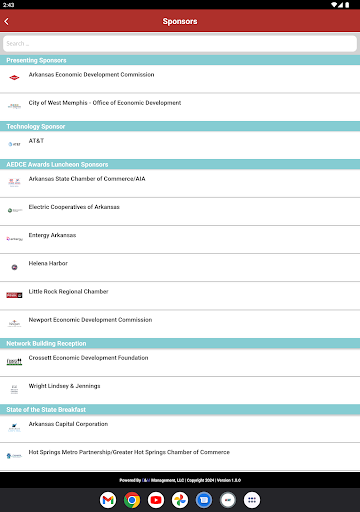Tap the Arkansas Economic Development Commission logo
The width and height of the screenshot is (360, 512).
(x=14, y=78)
